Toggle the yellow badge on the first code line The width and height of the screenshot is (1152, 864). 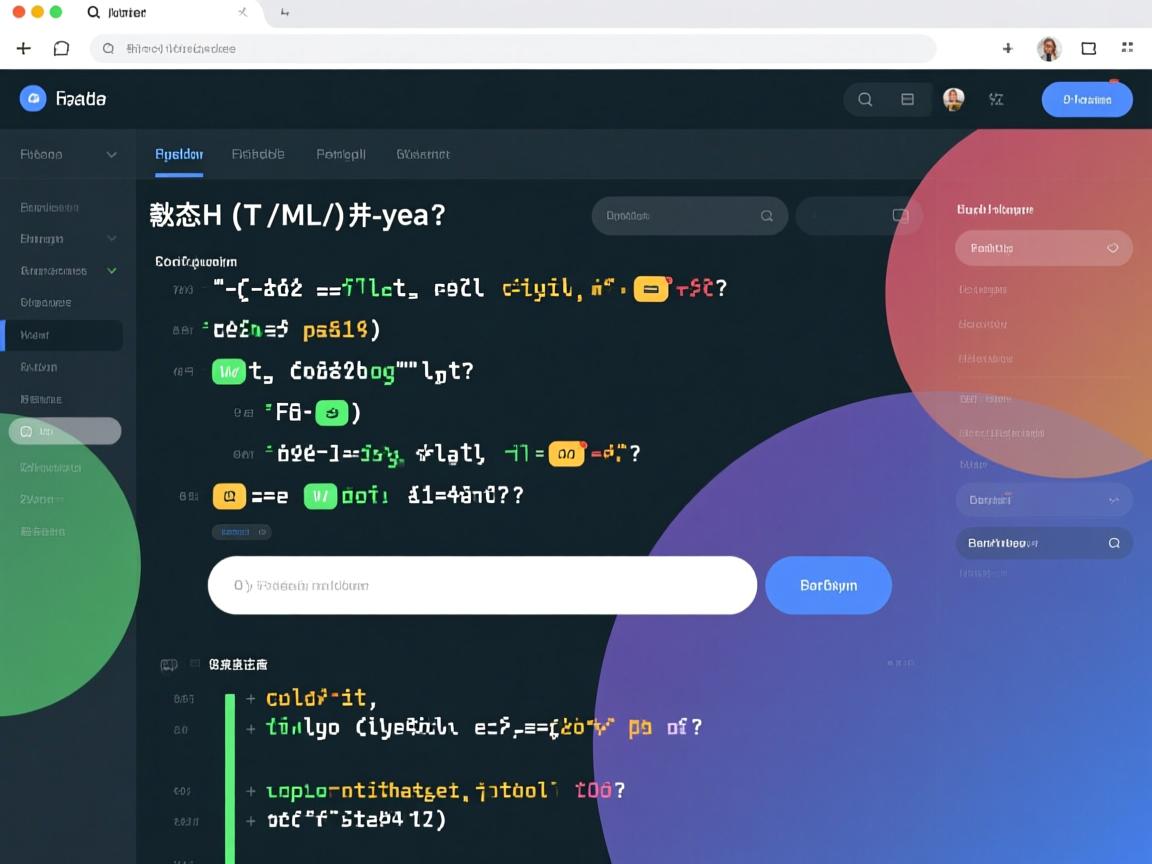[x=651, y=289]
